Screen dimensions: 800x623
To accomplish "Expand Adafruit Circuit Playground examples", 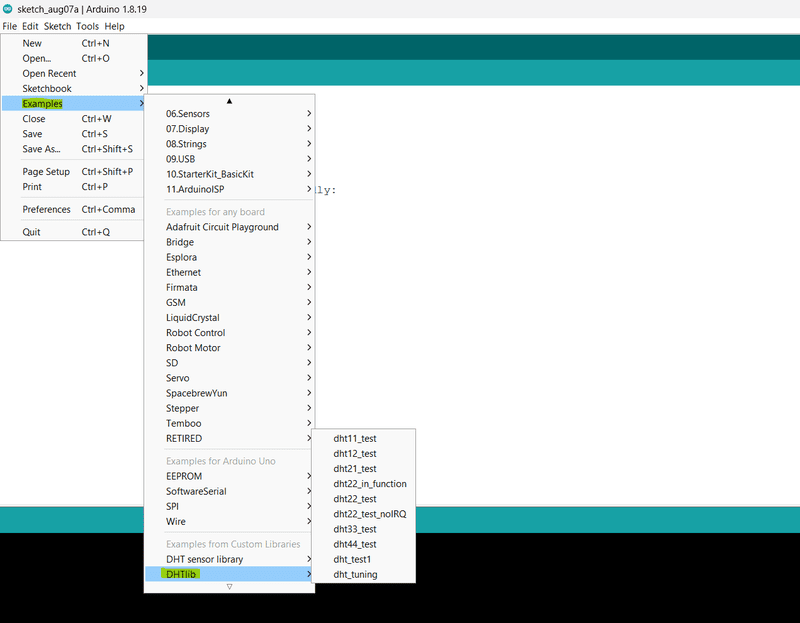I will coord(229,227).
